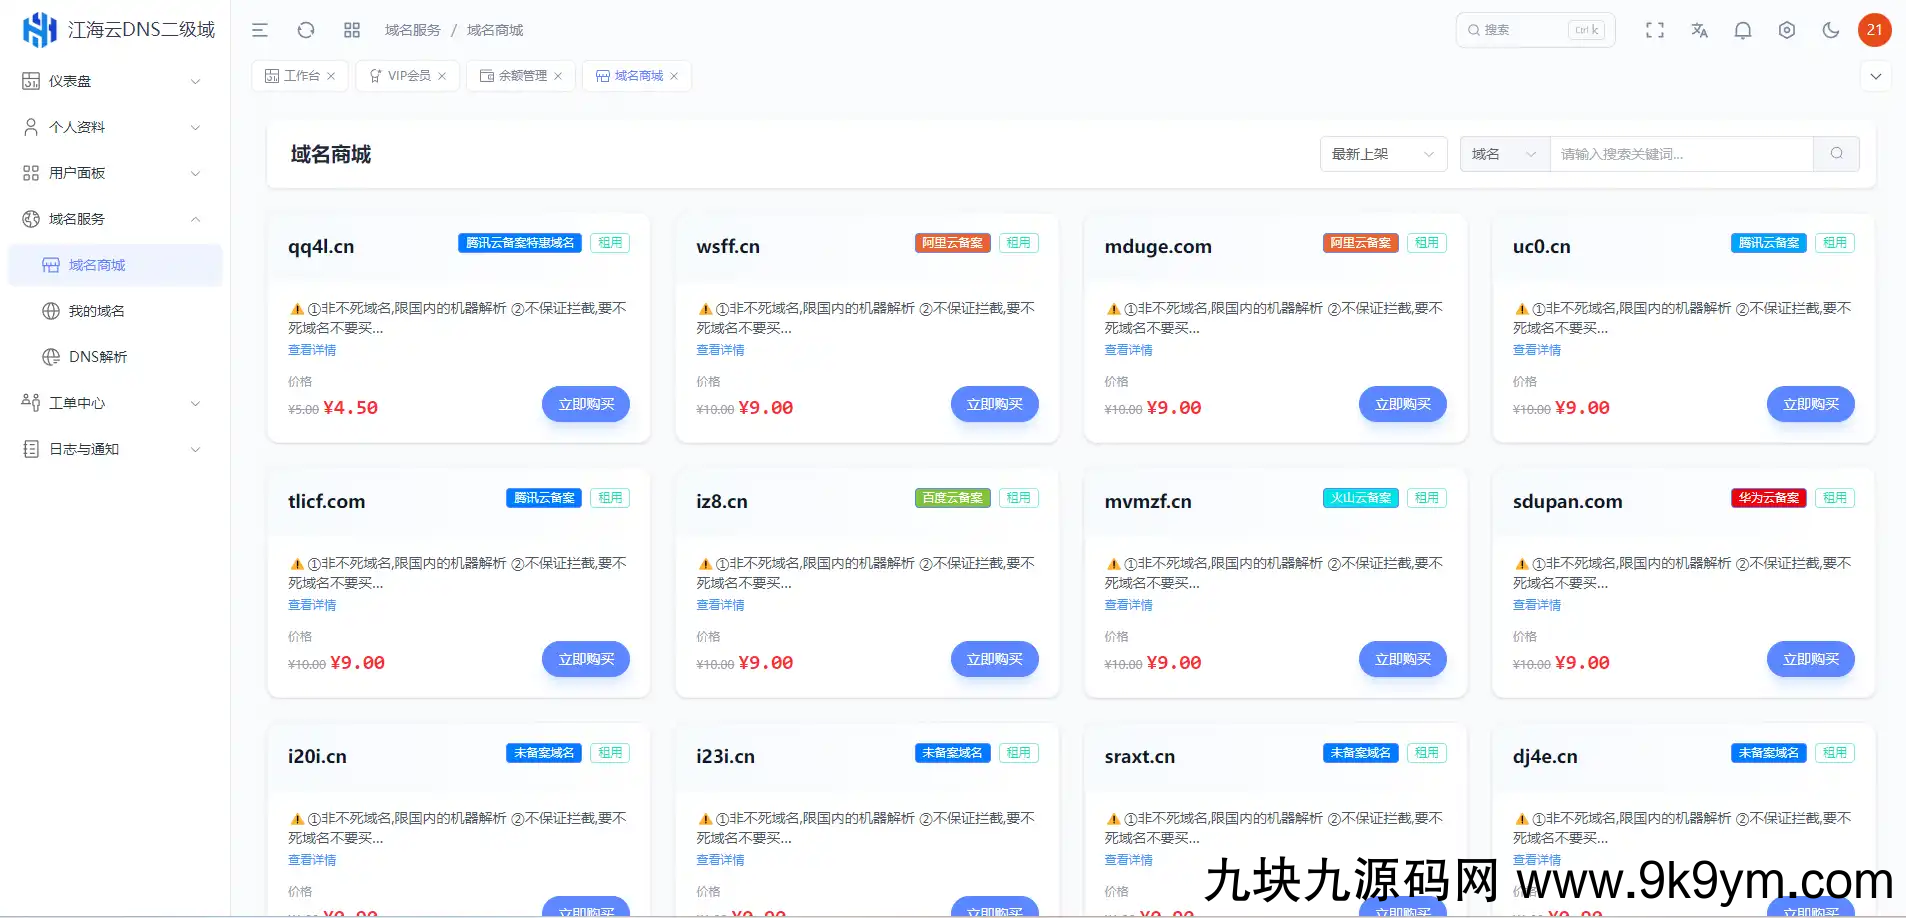This screenshot has height=918, width=1906.
Task: Close the 余额管理 tab
Action: tap(558, 76)
